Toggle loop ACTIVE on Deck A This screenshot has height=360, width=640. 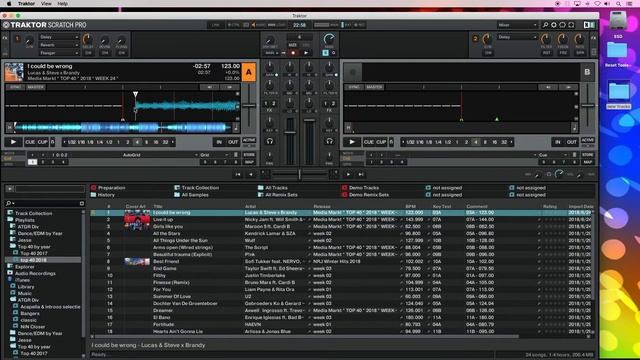coord(249,140)
